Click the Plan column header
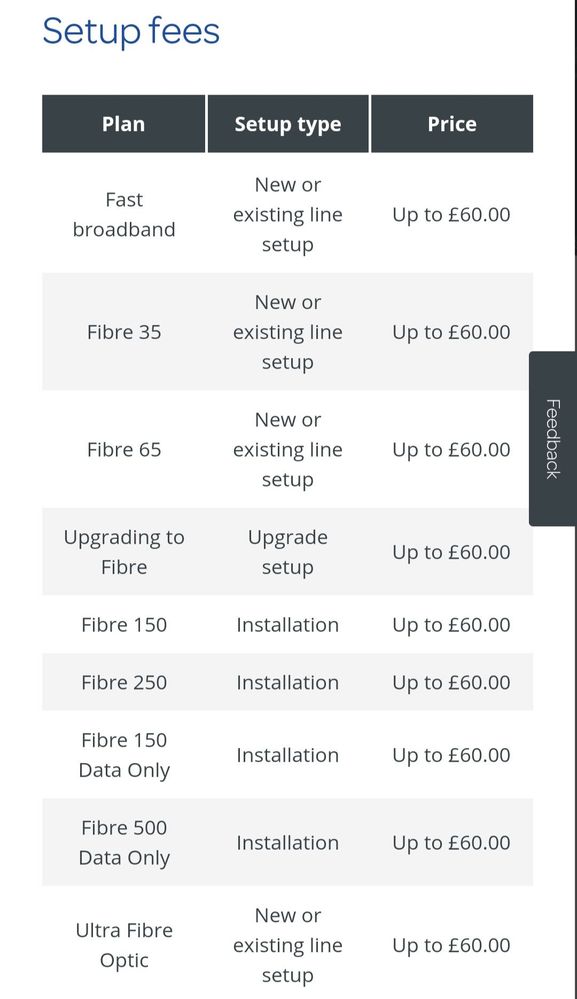The image size is (577, 999). coord(124,124)
